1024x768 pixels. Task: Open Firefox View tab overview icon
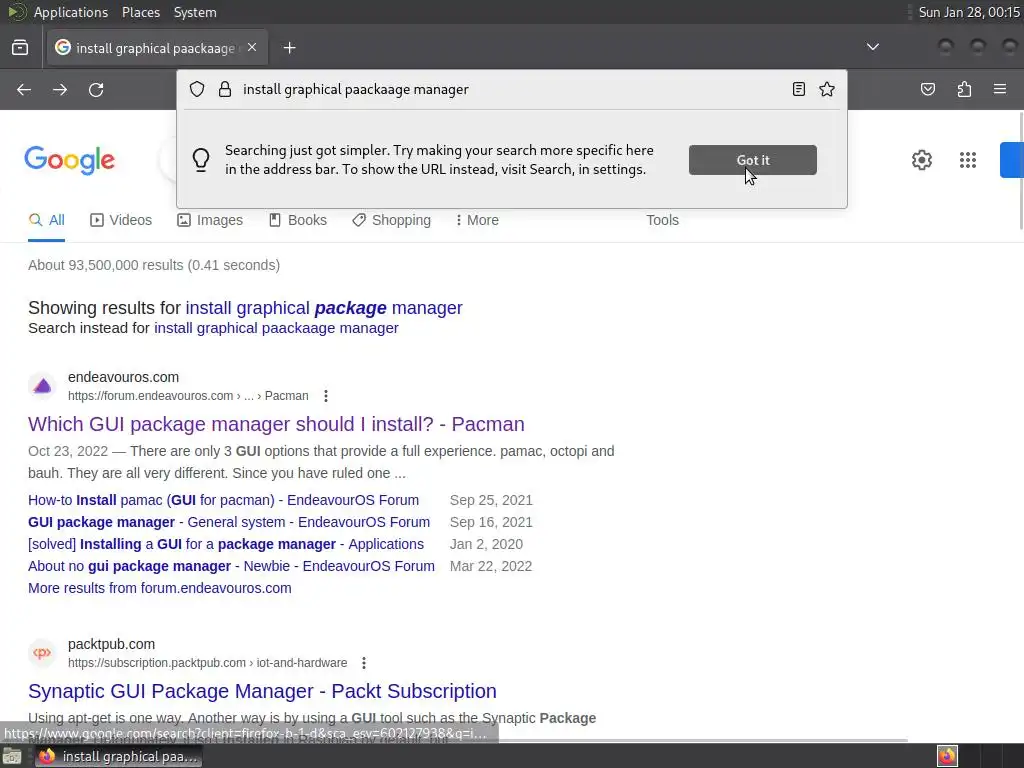pyautogui.click(x=20, y=48)
